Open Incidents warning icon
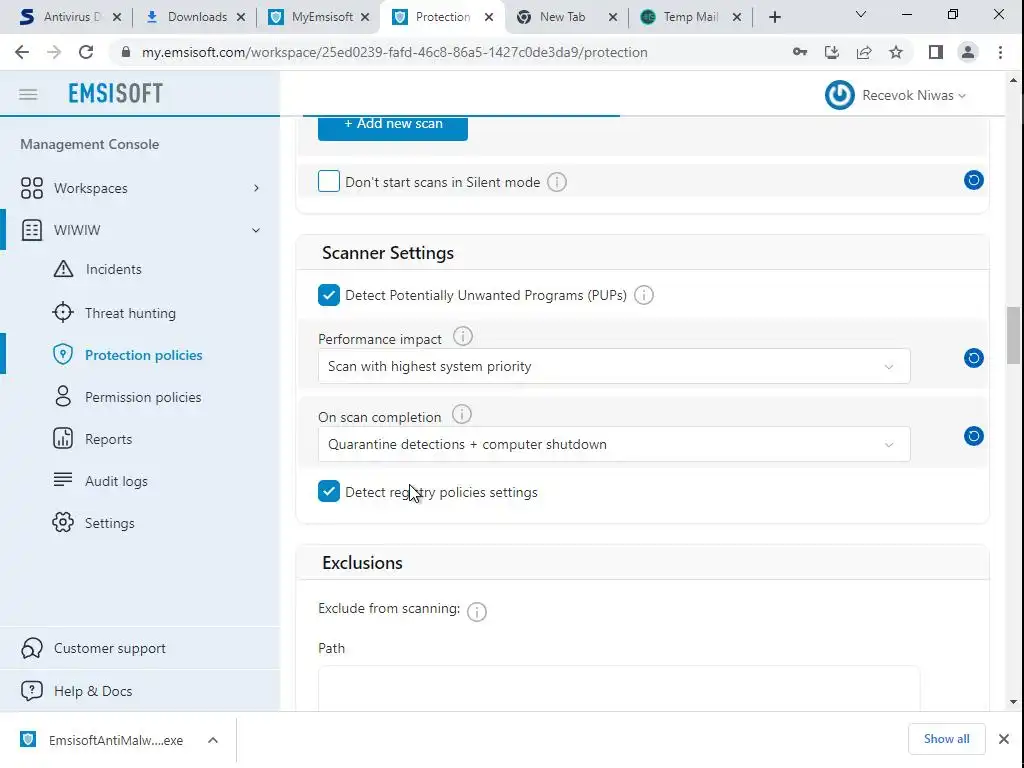1024x768 pixels. click(63, 268)
